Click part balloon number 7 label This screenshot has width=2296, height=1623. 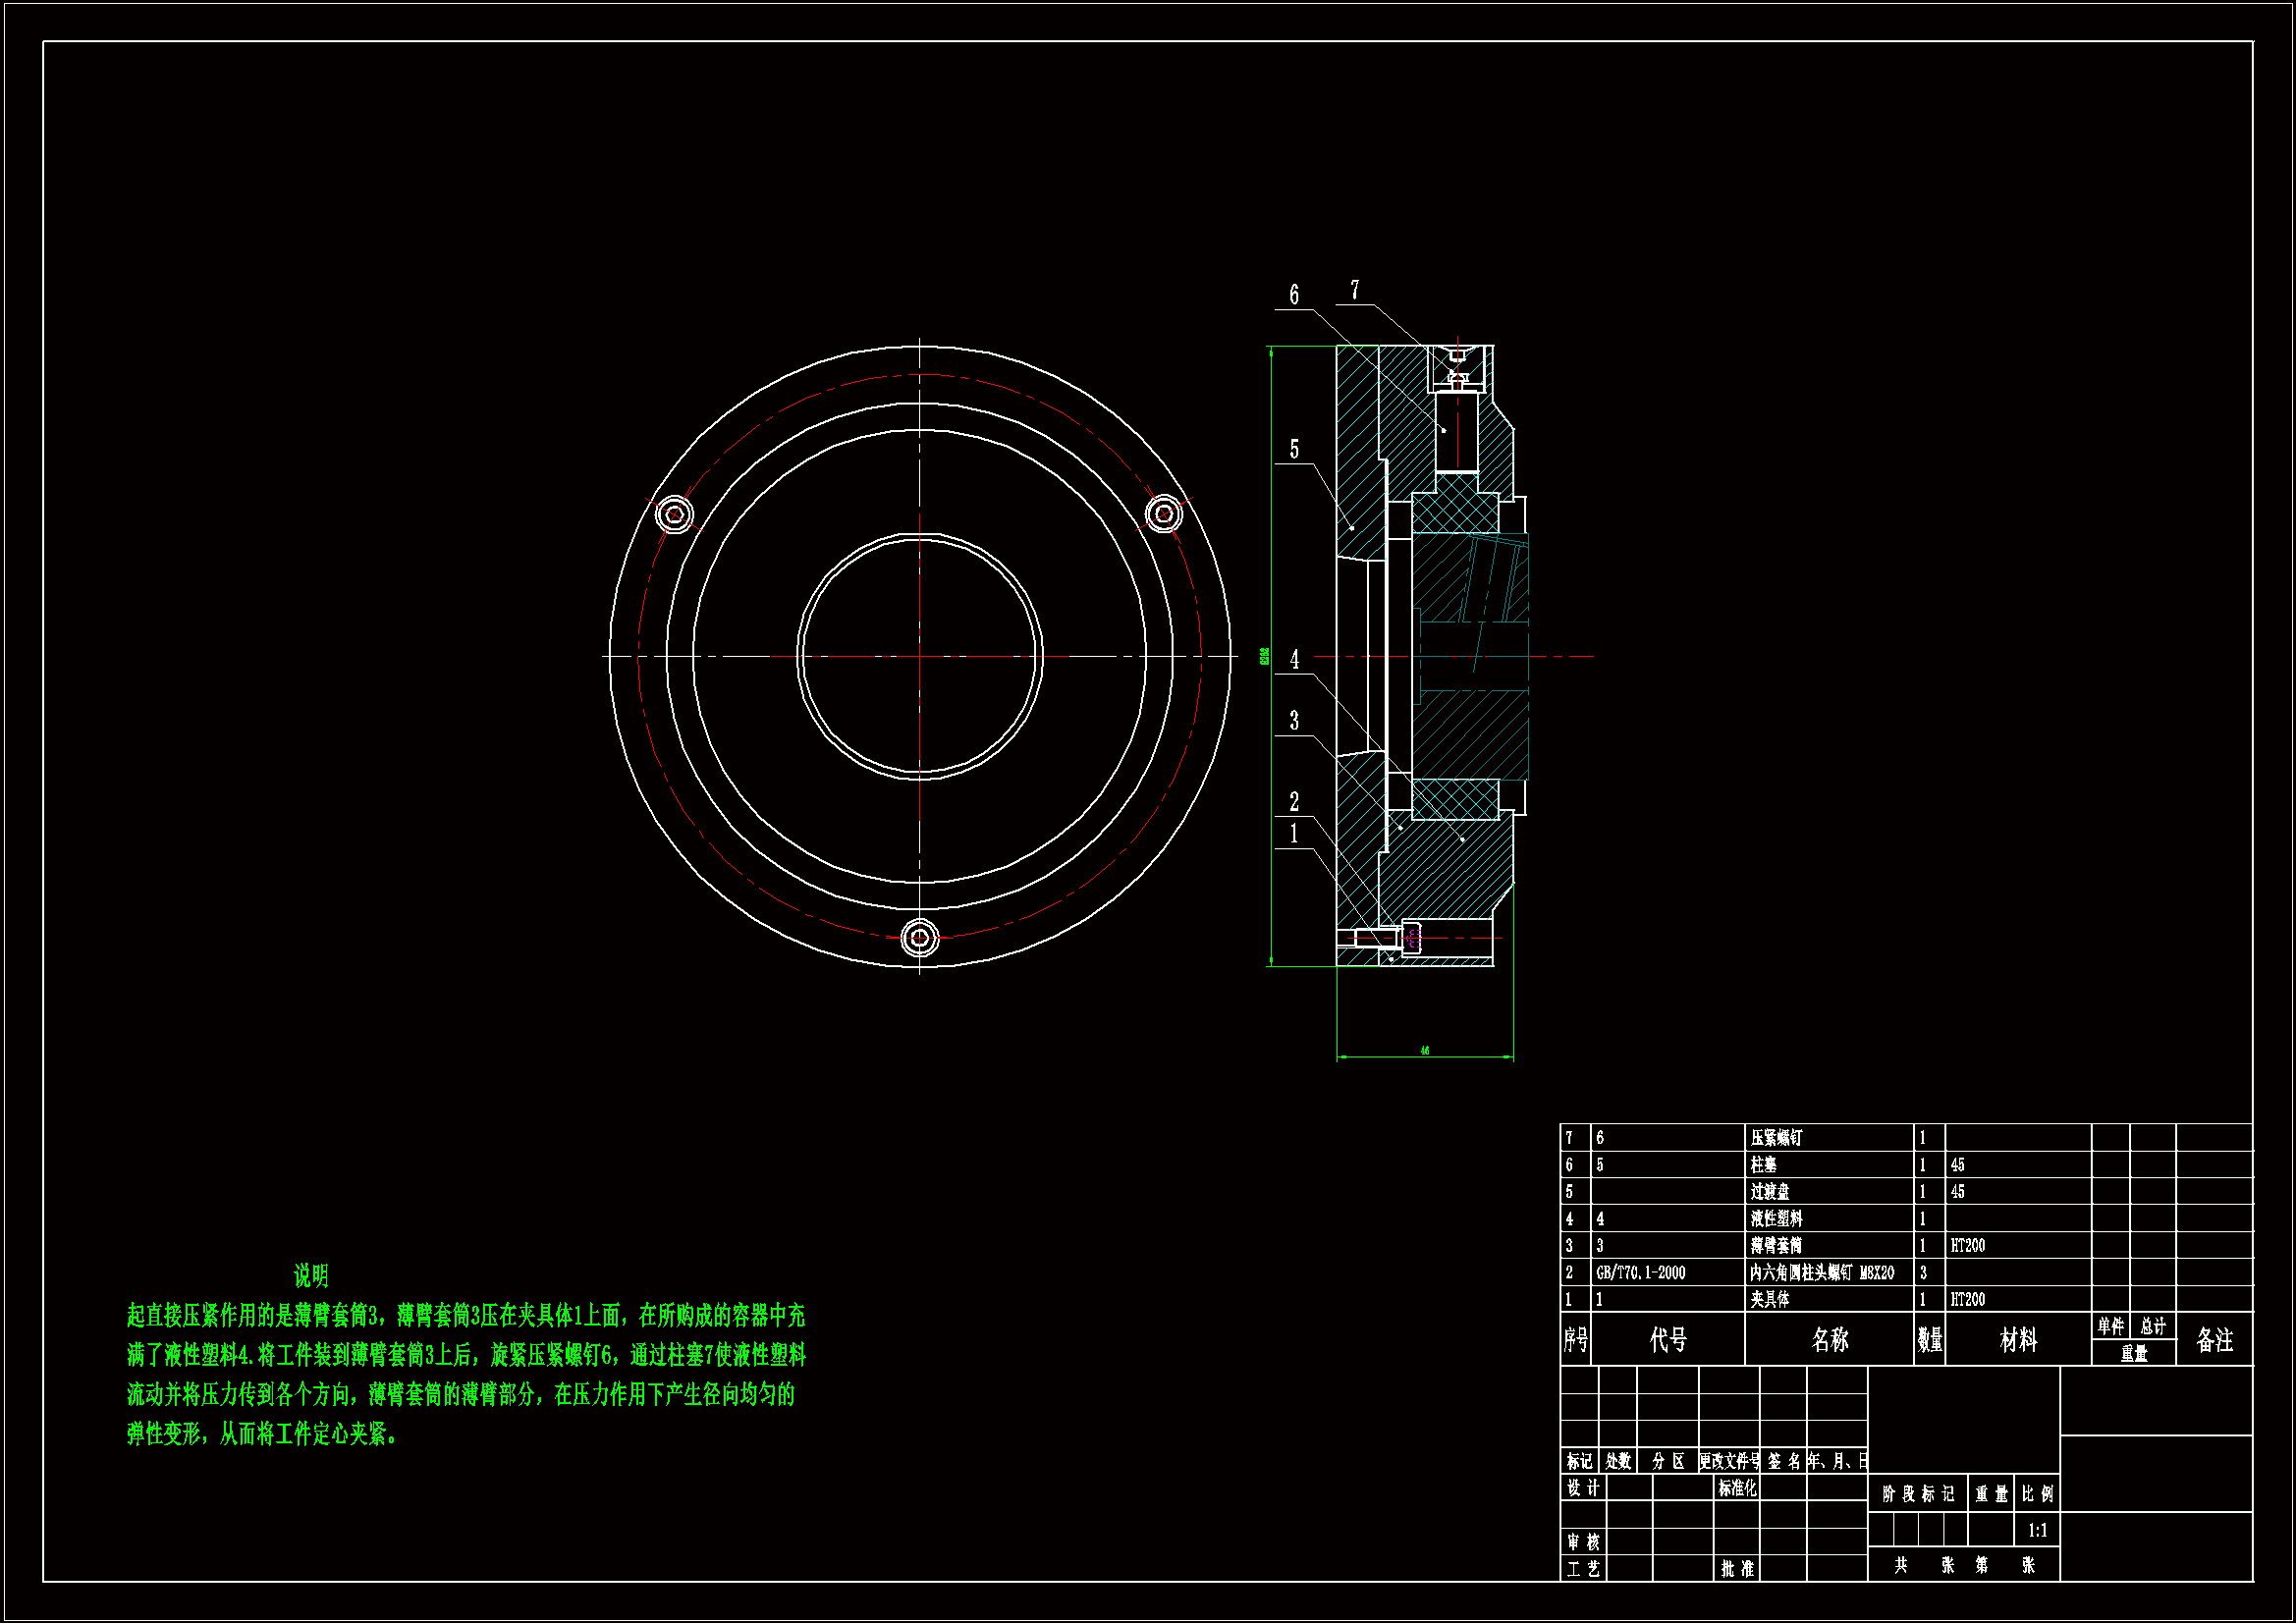click(1354, 290)
